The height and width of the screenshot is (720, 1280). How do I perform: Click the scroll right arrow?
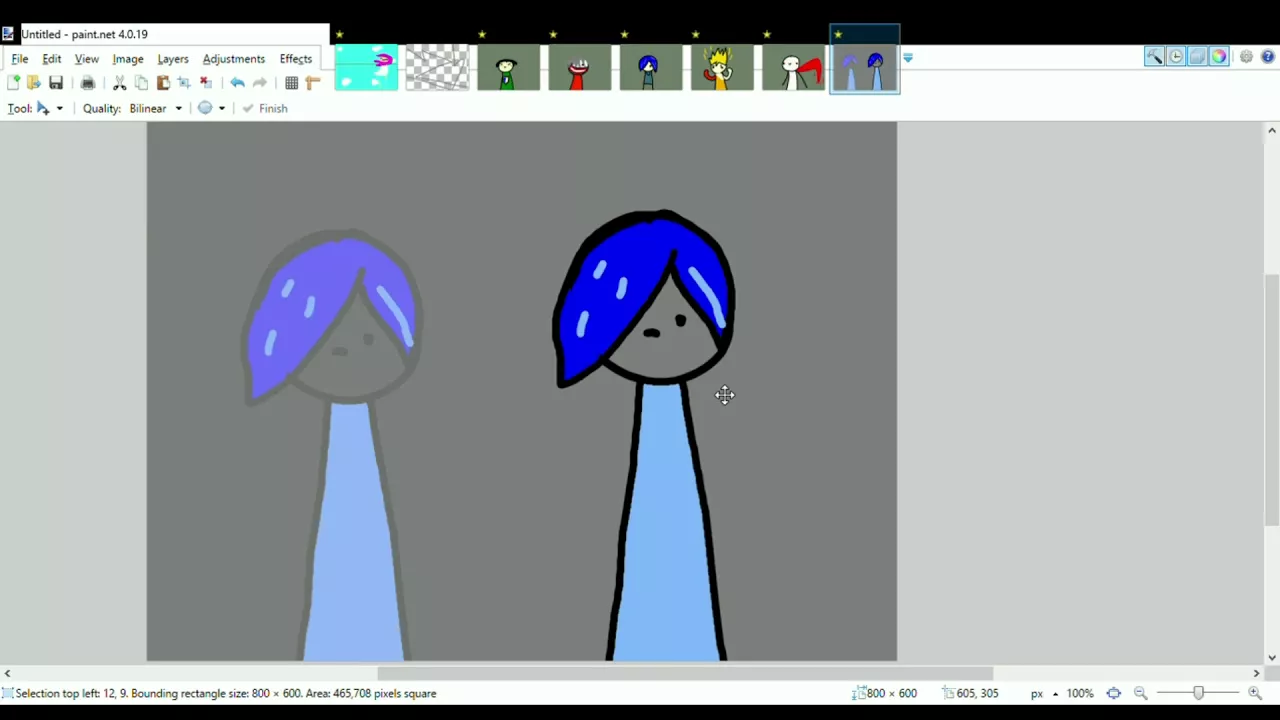(1257, 673)
